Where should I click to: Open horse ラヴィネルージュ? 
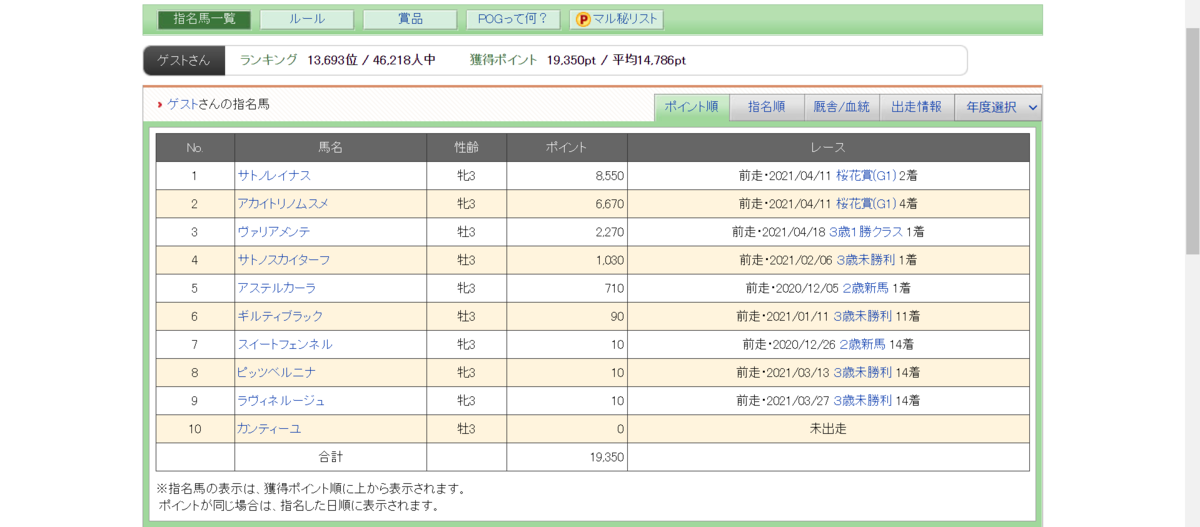point(281,400)
